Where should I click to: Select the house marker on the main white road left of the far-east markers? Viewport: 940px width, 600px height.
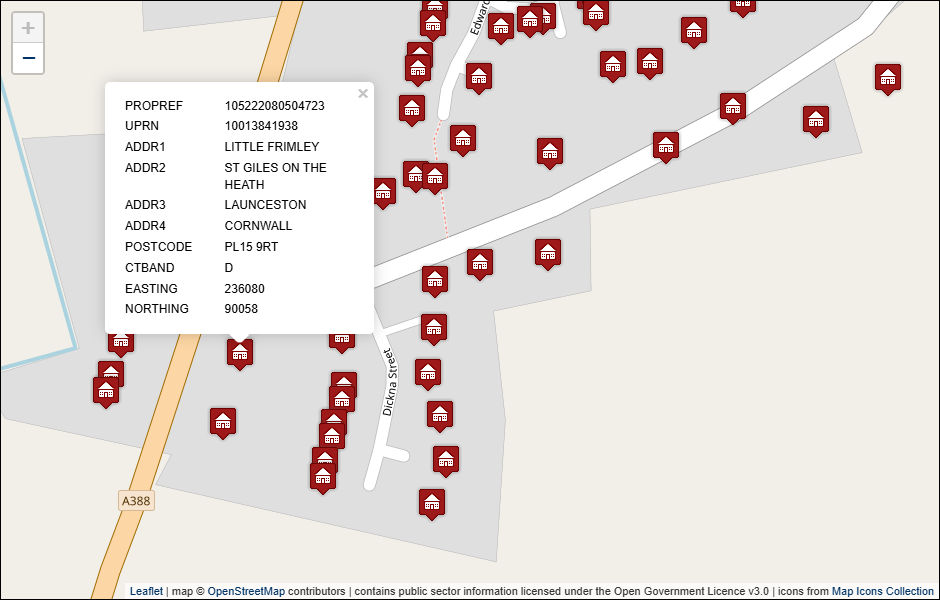733,108
